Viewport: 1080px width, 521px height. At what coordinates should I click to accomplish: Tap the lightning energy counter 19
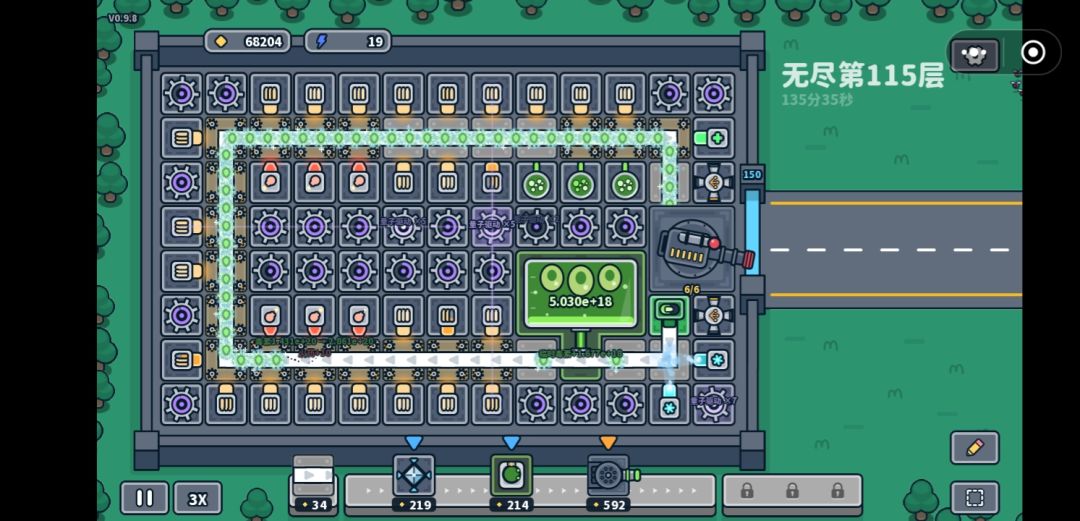(348, 41)
